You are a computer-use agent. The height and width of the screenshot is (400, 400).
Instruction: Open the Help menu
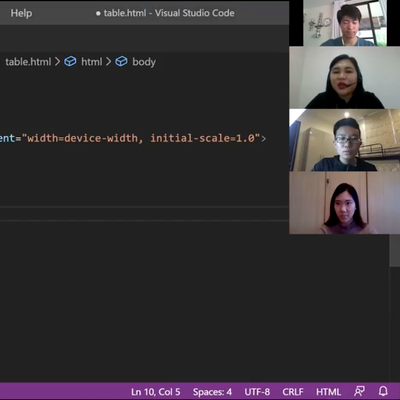click(x=21, y=13)
